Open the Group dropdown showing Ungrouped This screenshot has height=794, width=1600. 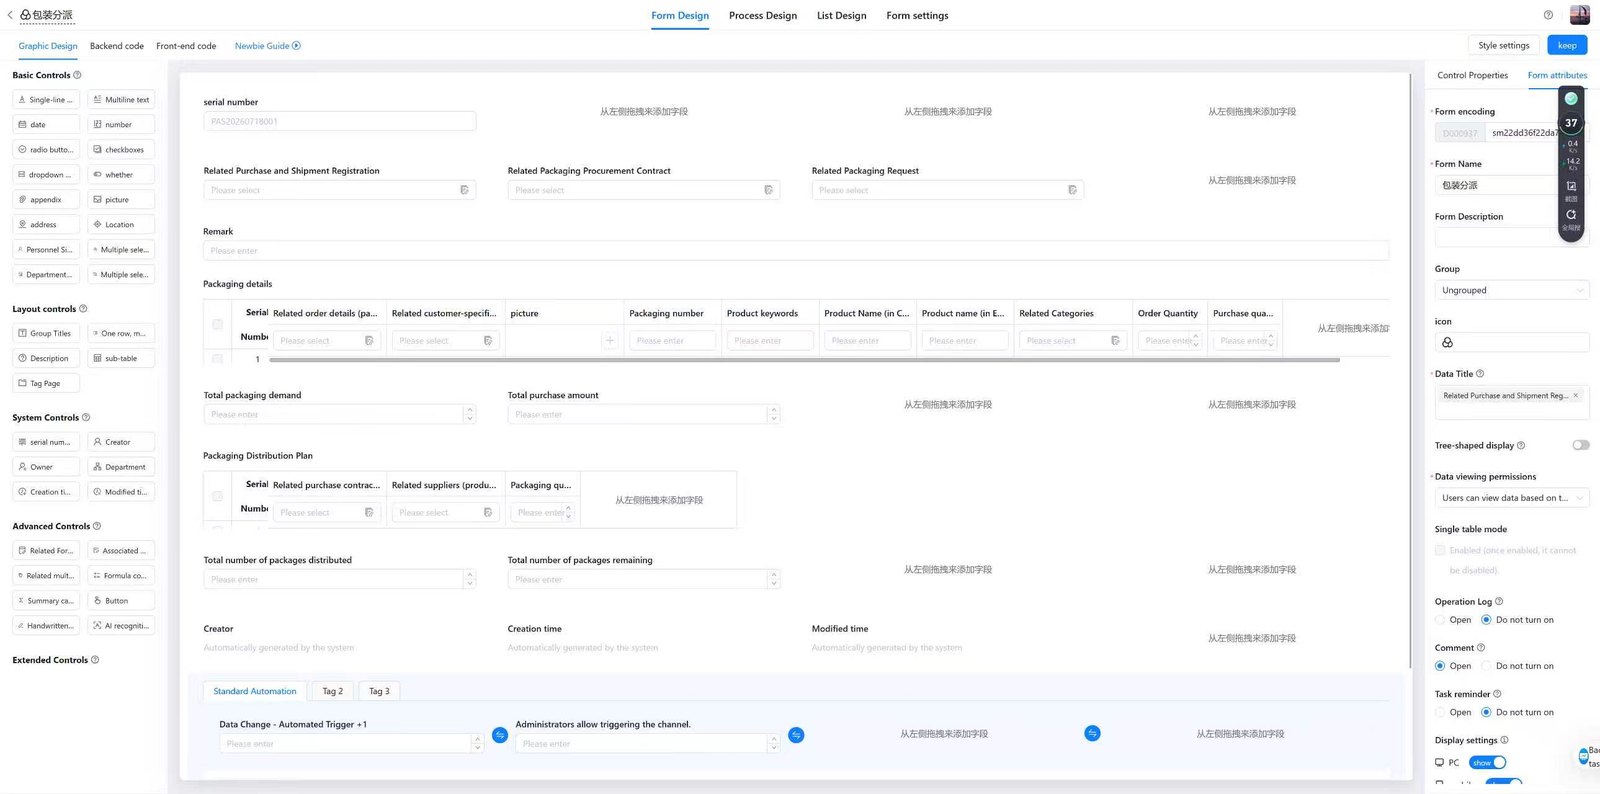1511,290
